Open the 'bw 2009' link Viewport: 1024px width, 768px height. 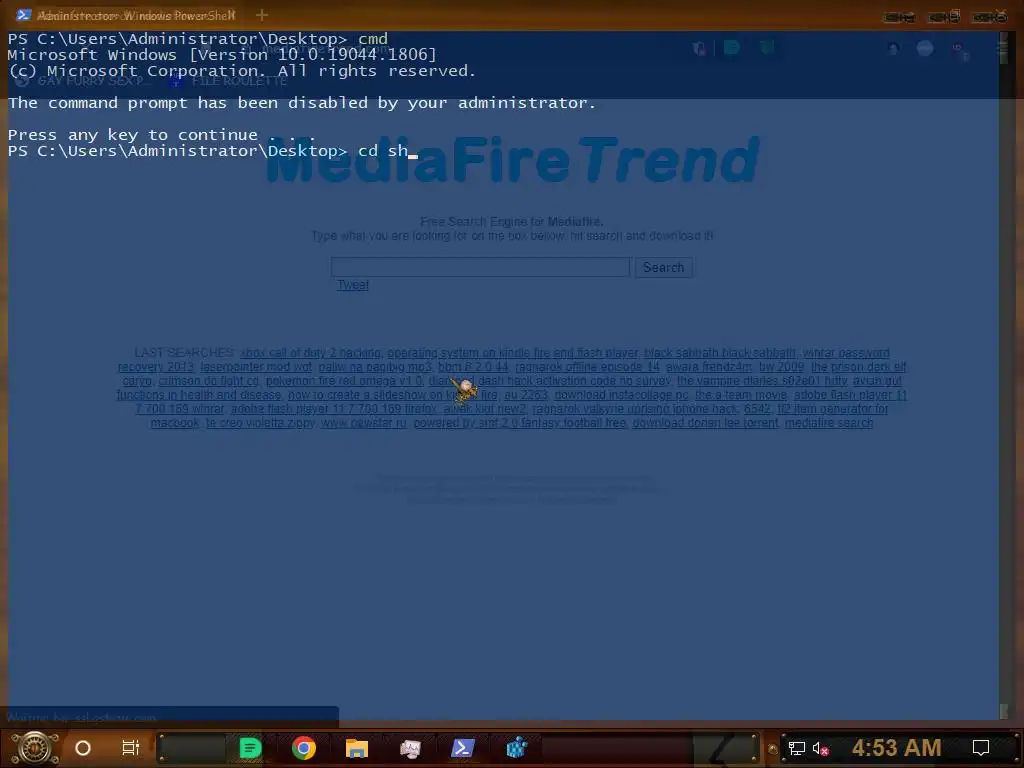click(x=781, y=367)
